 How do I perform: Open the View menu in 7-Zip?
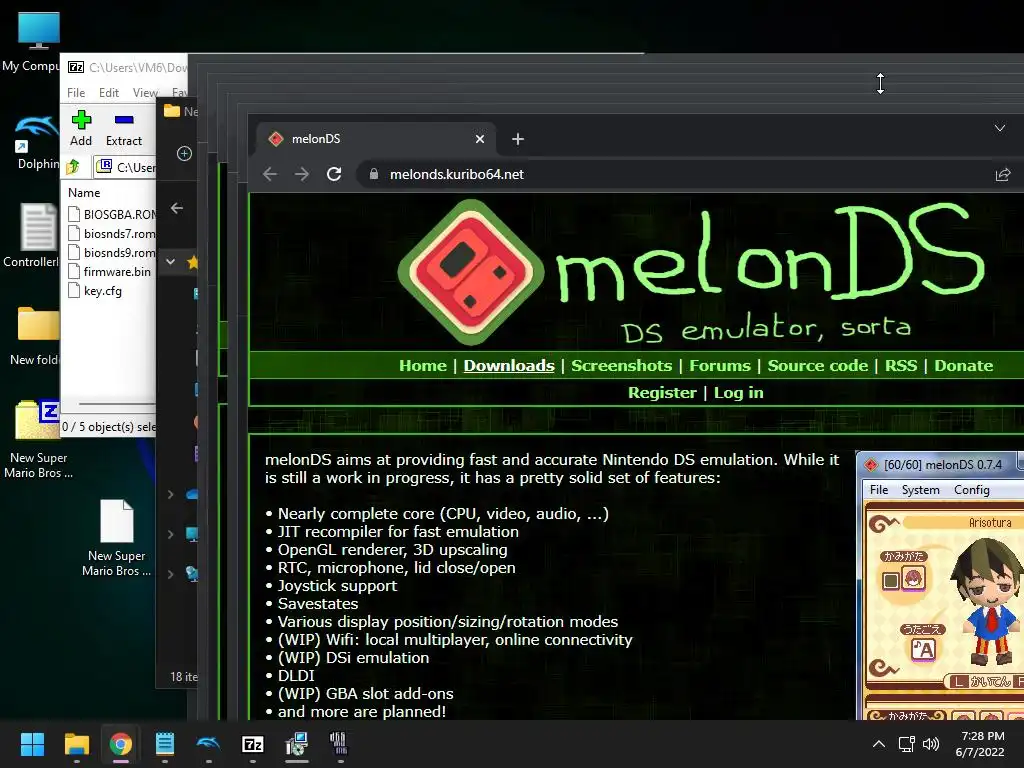(144, 93)
